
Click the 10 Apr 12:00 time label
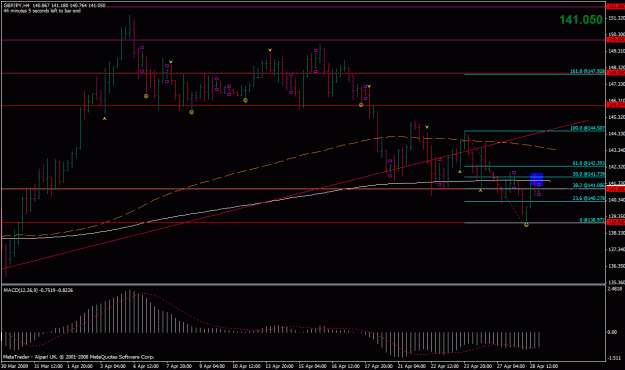[x=246, y=366]
